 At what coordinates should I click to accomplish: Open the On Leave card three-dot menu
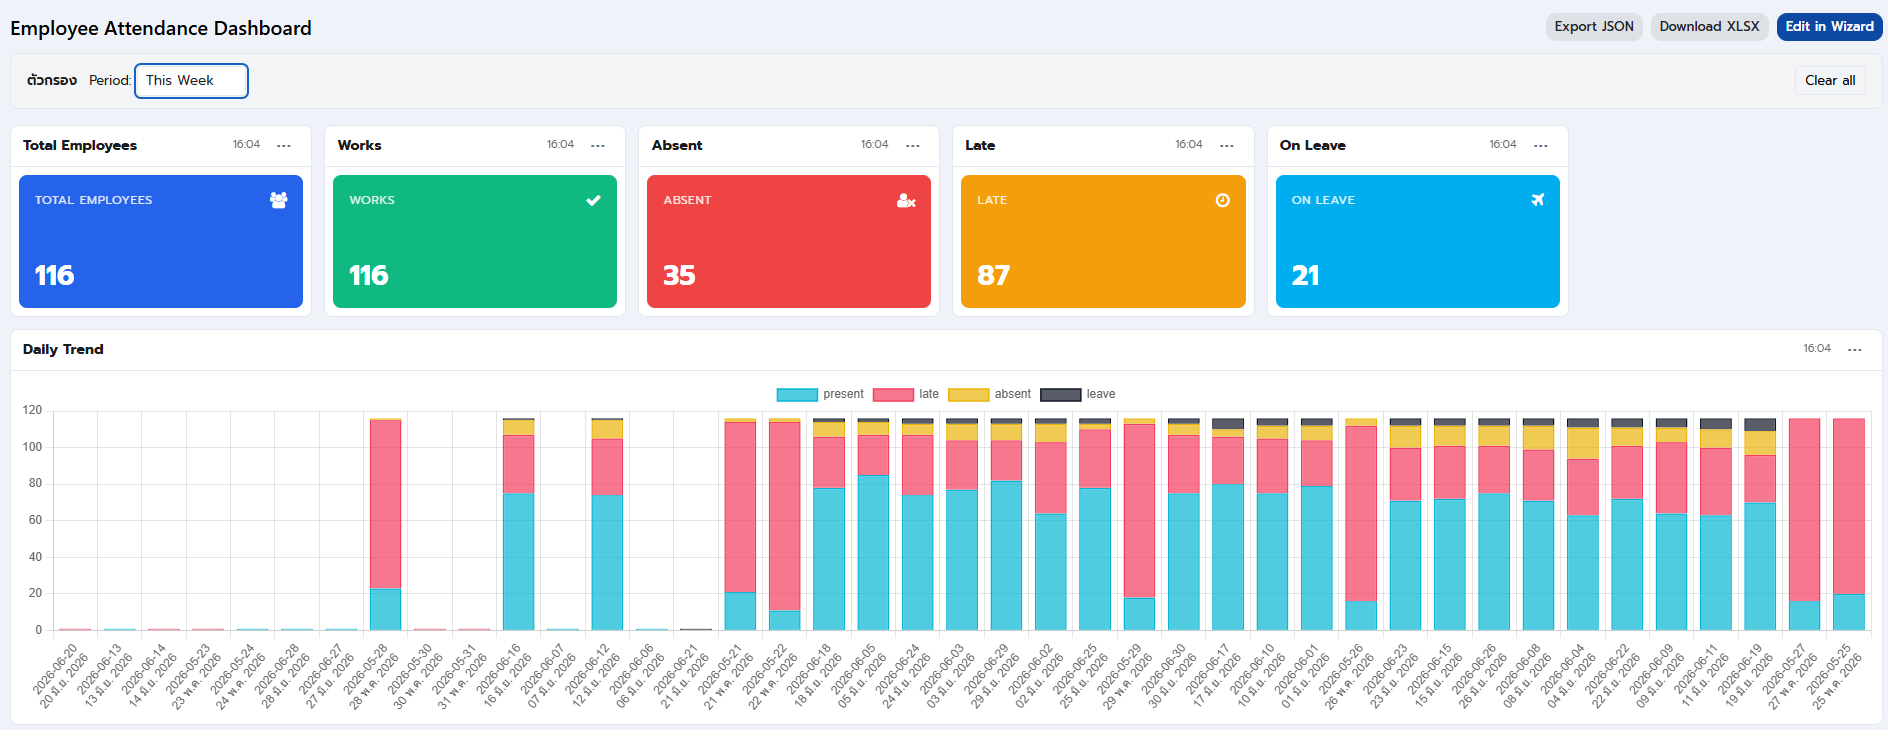pos(1541,146)
